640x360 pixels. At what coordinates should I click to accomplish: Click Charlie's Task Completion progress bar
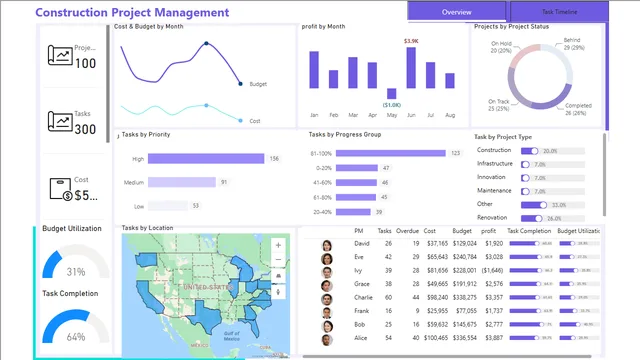click(x=531, y=298)
